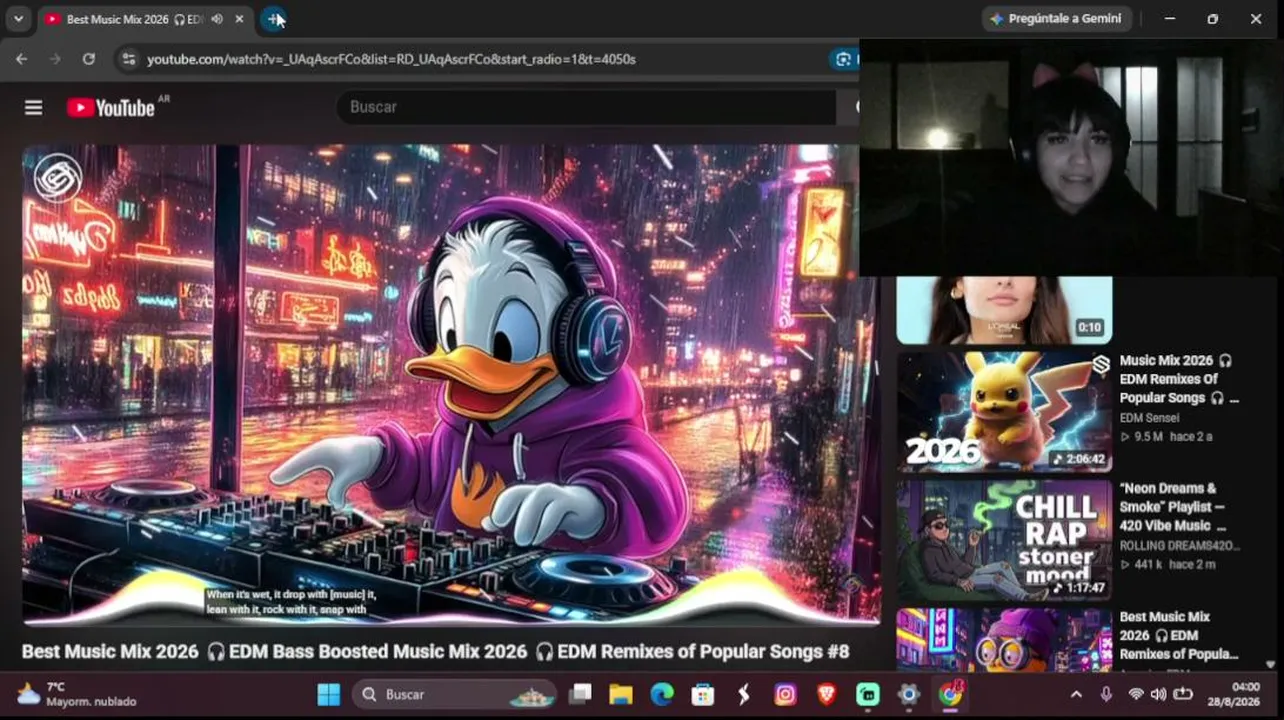Click the webcam overlay feed
This screenshot has width=1284, height=720.
point(1071,157)
